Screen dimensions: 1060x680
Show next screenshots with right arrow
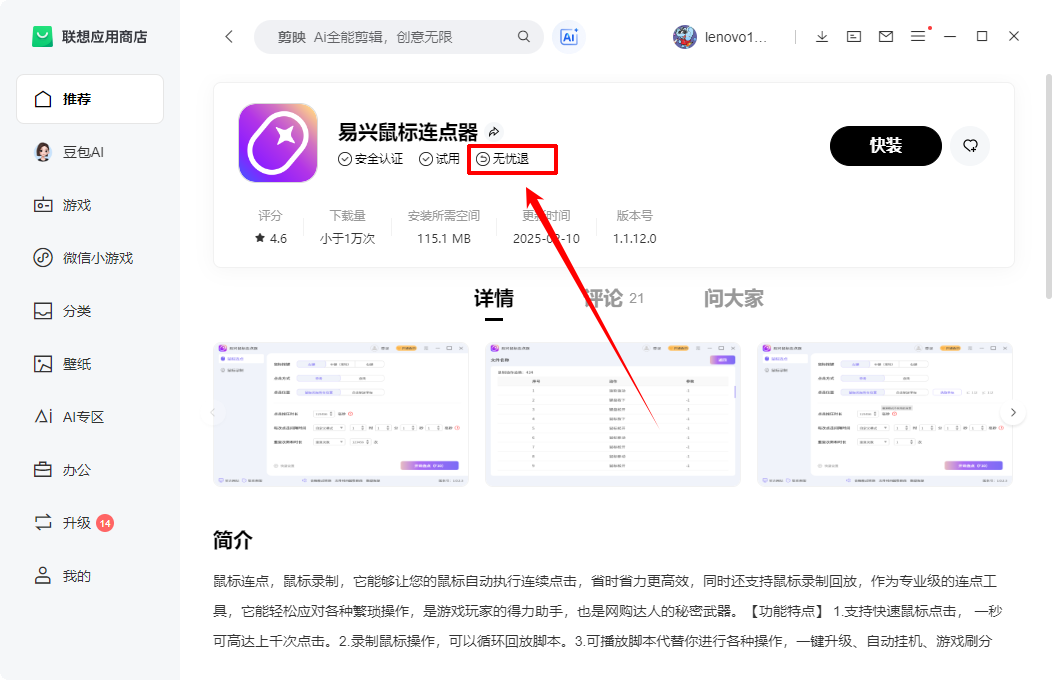point(1013,412)
